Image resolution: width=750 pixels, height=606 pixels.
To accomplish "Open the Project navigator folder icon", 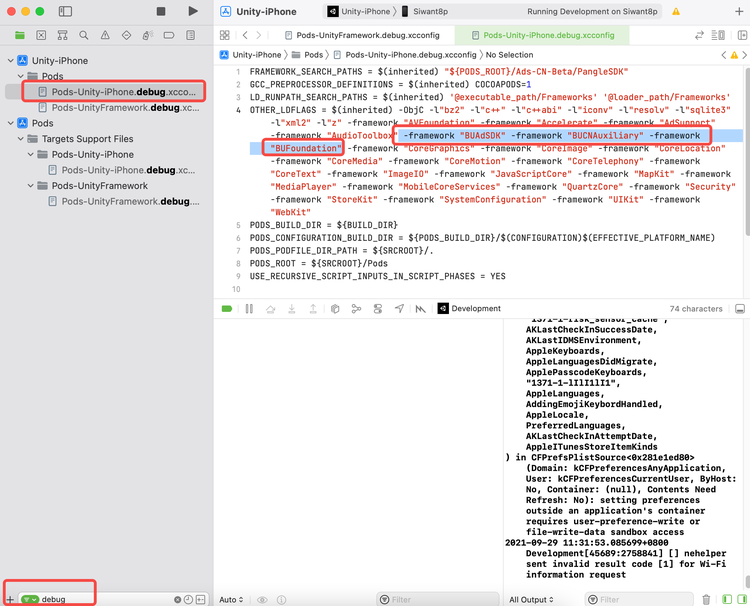I will point(20,35).
